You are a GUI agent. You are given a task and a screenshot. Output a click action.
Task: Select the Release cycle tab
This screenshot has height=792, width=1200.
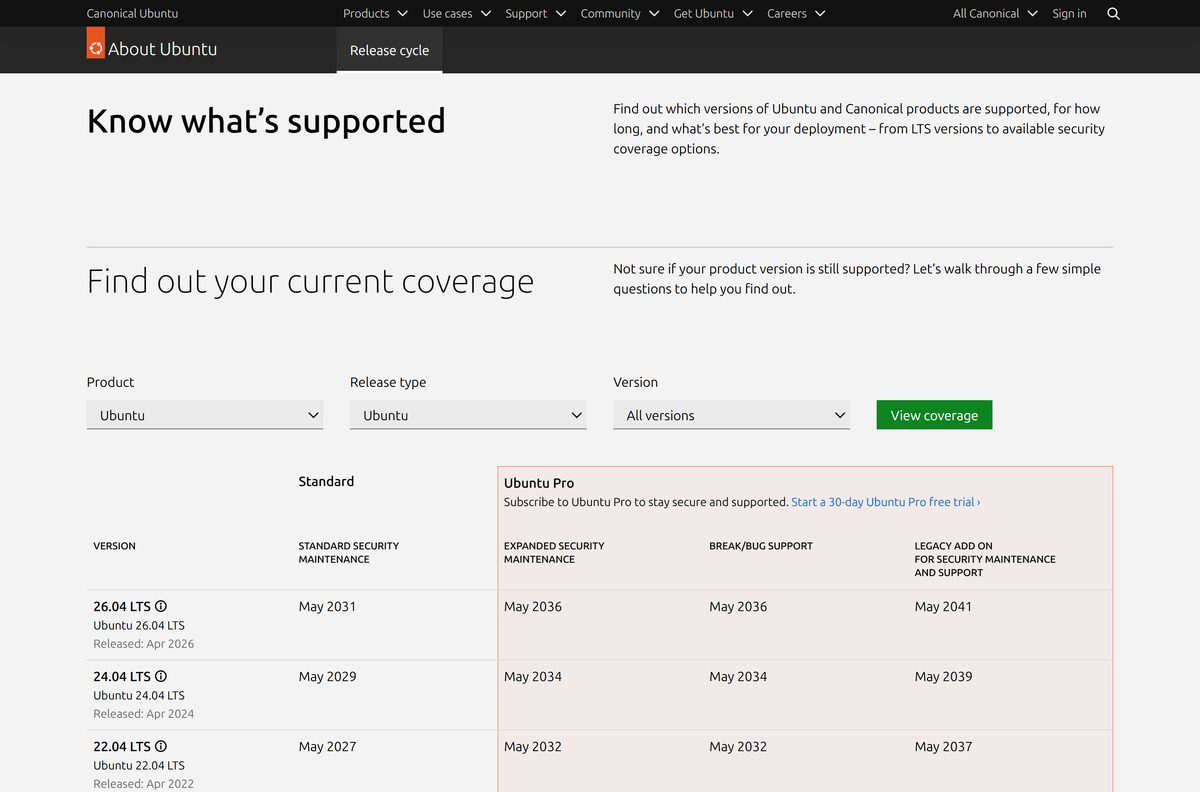(389, 50)
